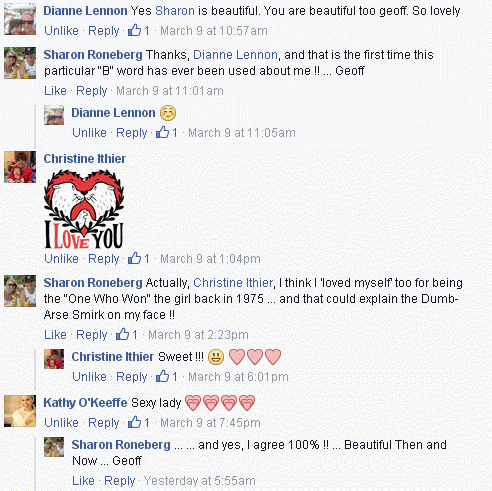Screen dimensions: 492x491
Task: Open the I Love You sticker image
Action: 84,209
